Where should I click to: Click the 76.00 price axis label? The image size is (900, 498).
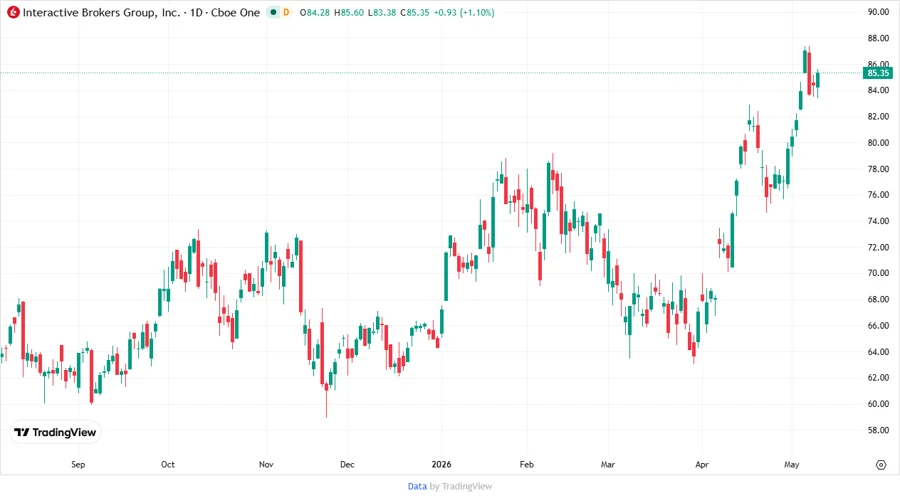click(x=878, y=194)
